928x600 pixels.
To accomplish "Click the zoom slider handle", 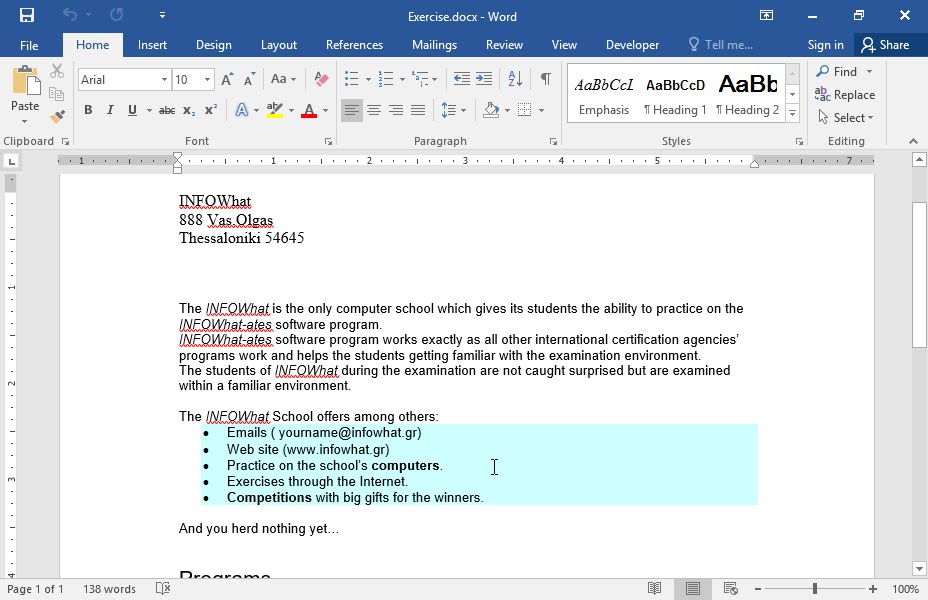I will 815,589.
